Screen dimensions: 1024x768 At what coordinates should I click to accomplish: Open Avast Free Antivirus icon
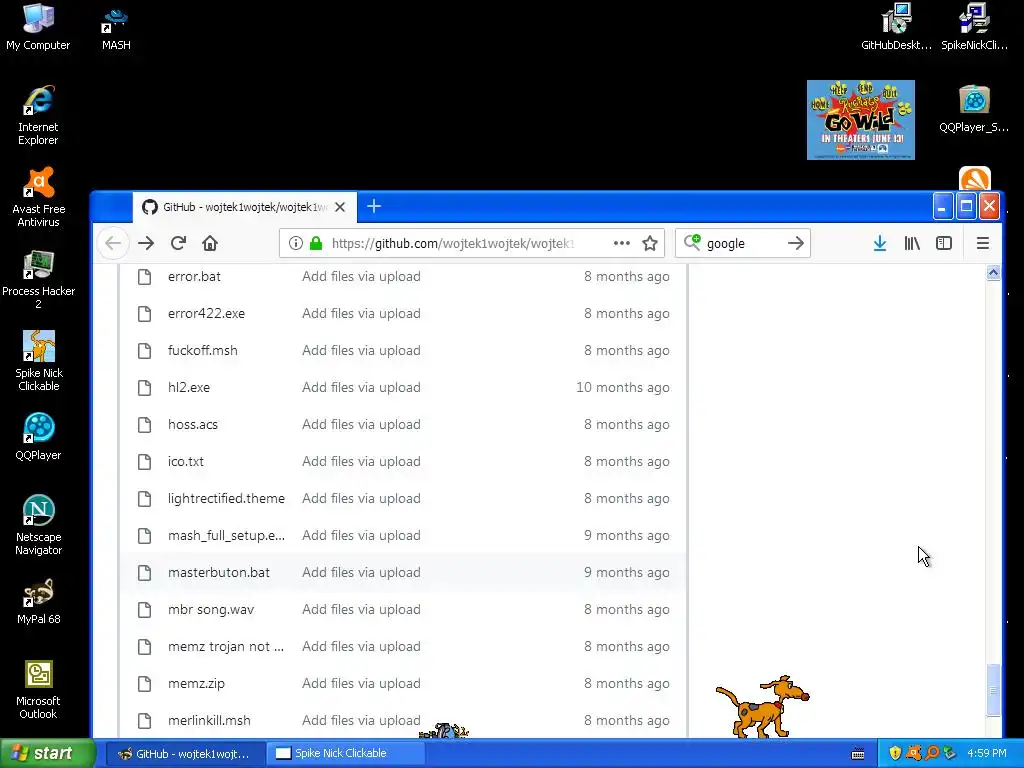39,197
